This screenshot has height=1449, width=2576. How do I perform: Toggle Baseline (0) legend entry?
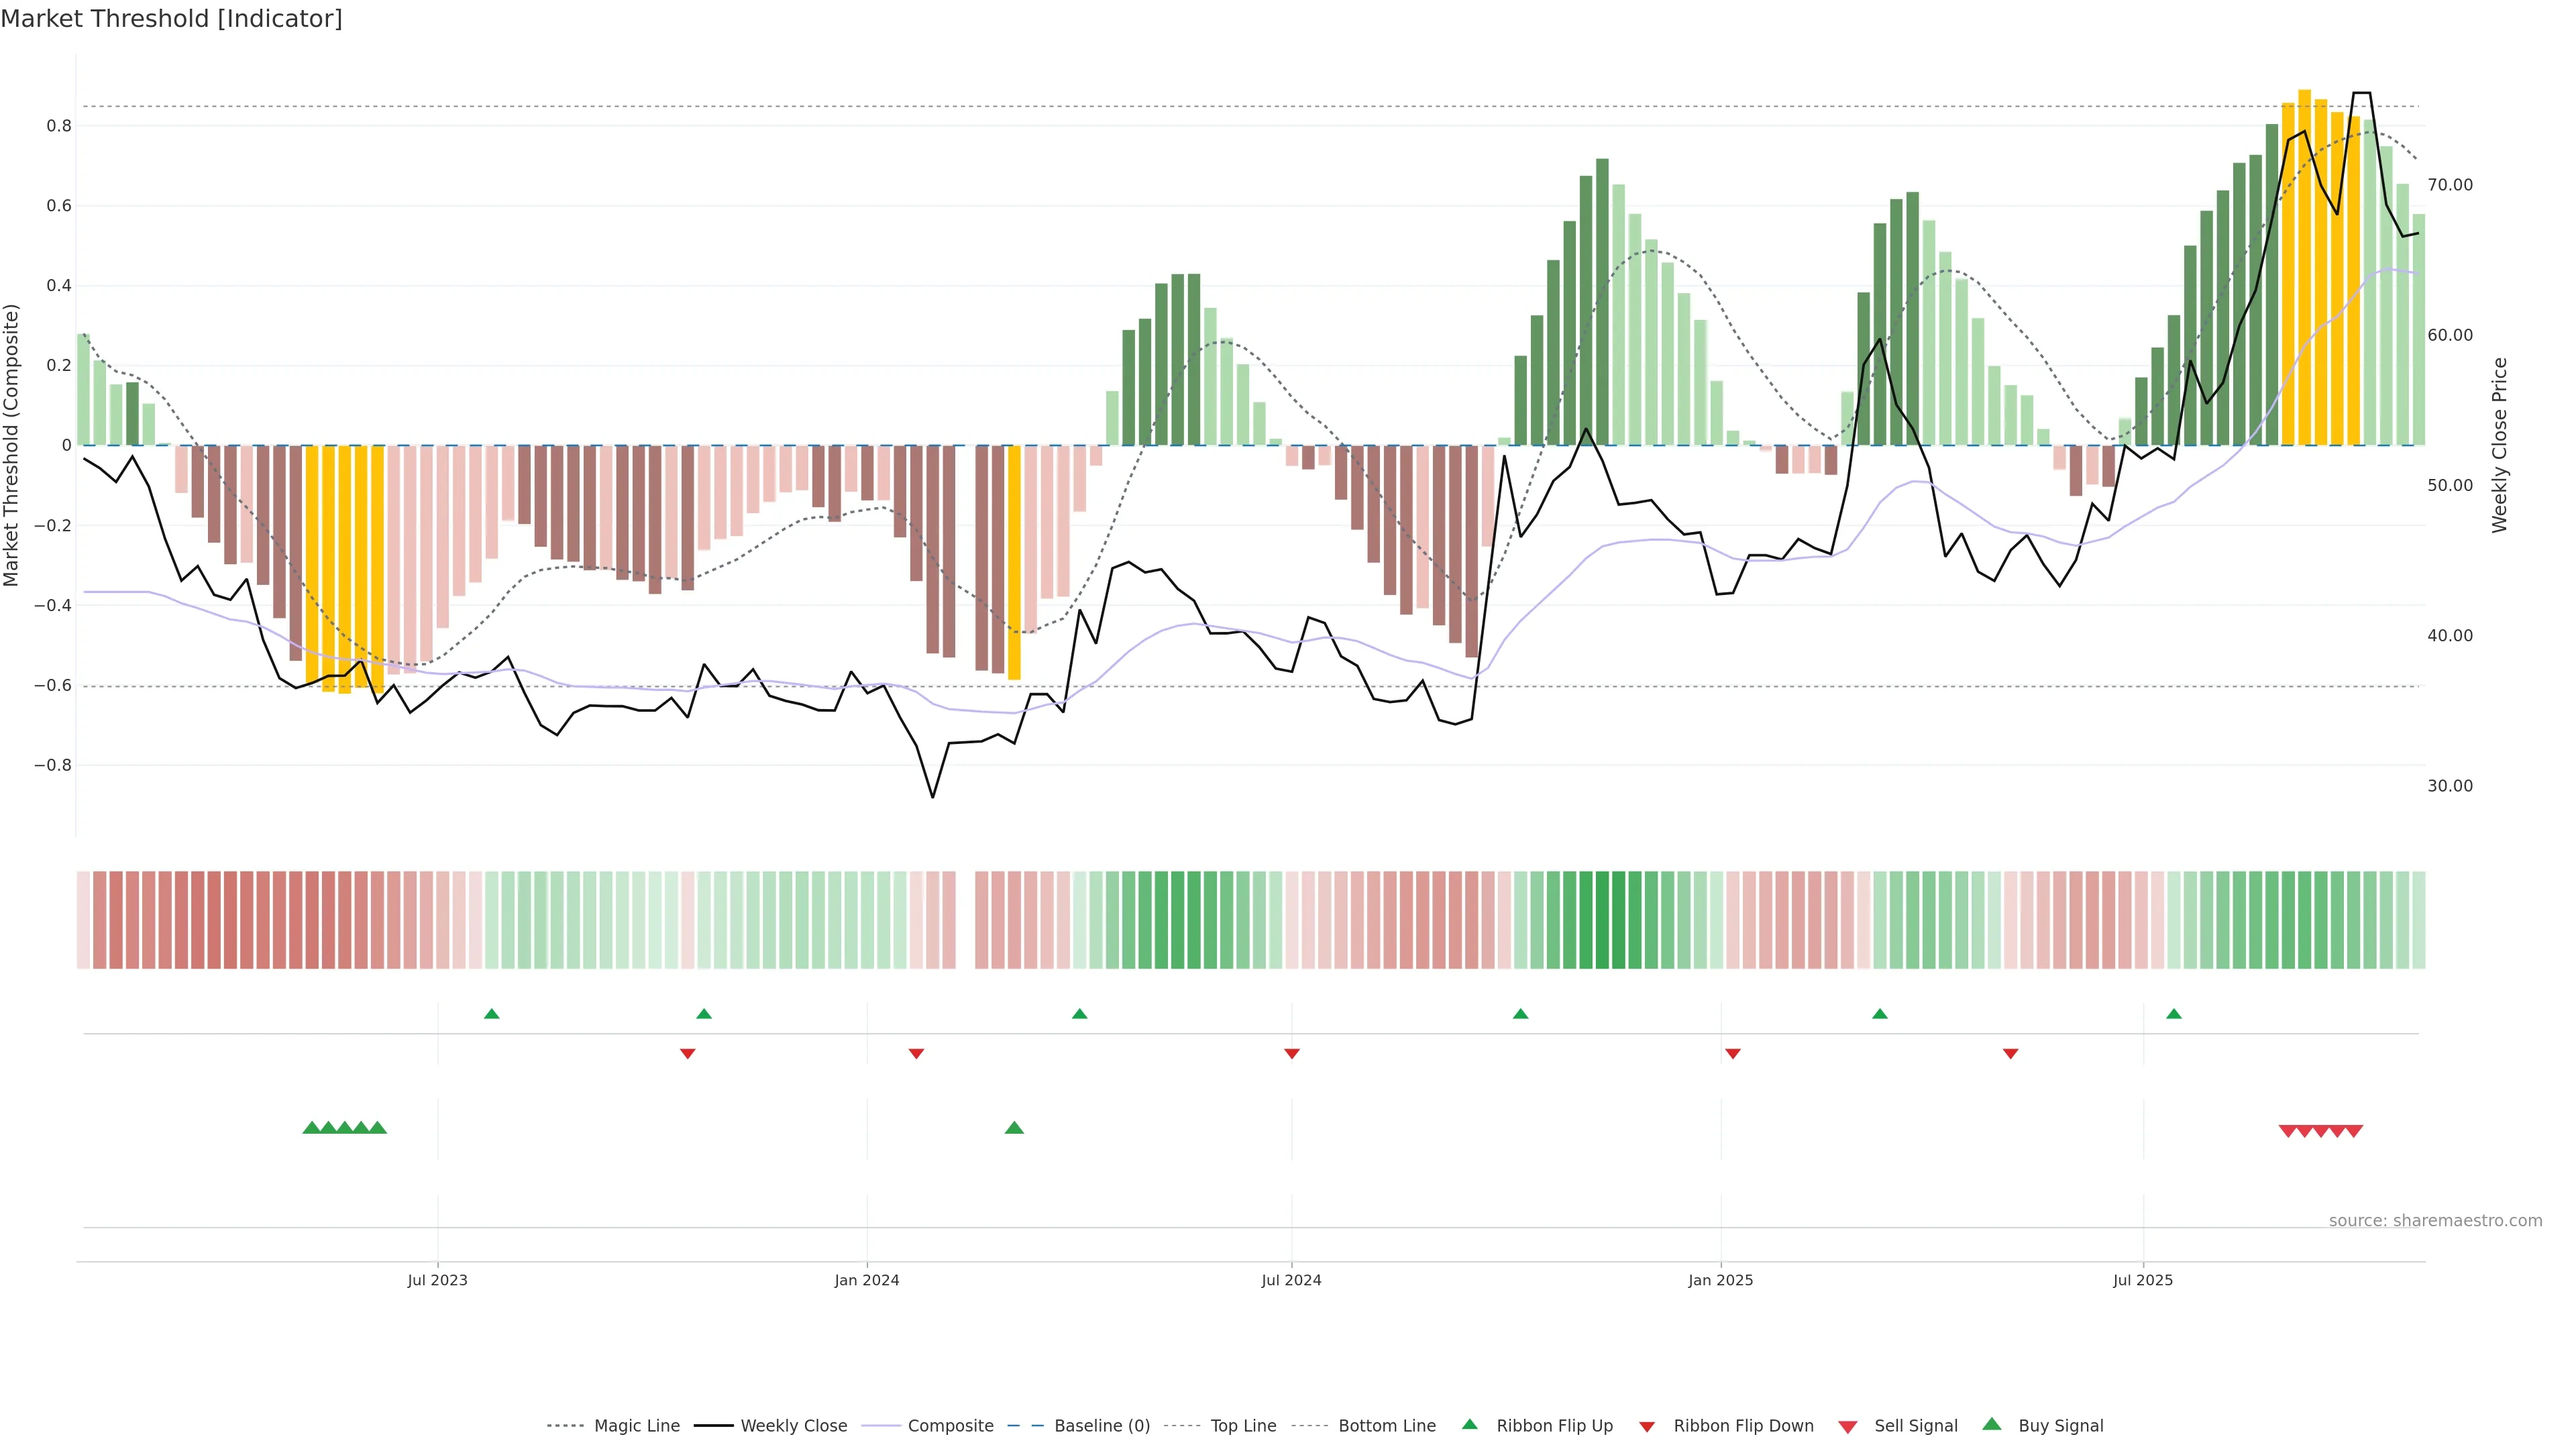click(1101, 1426)
